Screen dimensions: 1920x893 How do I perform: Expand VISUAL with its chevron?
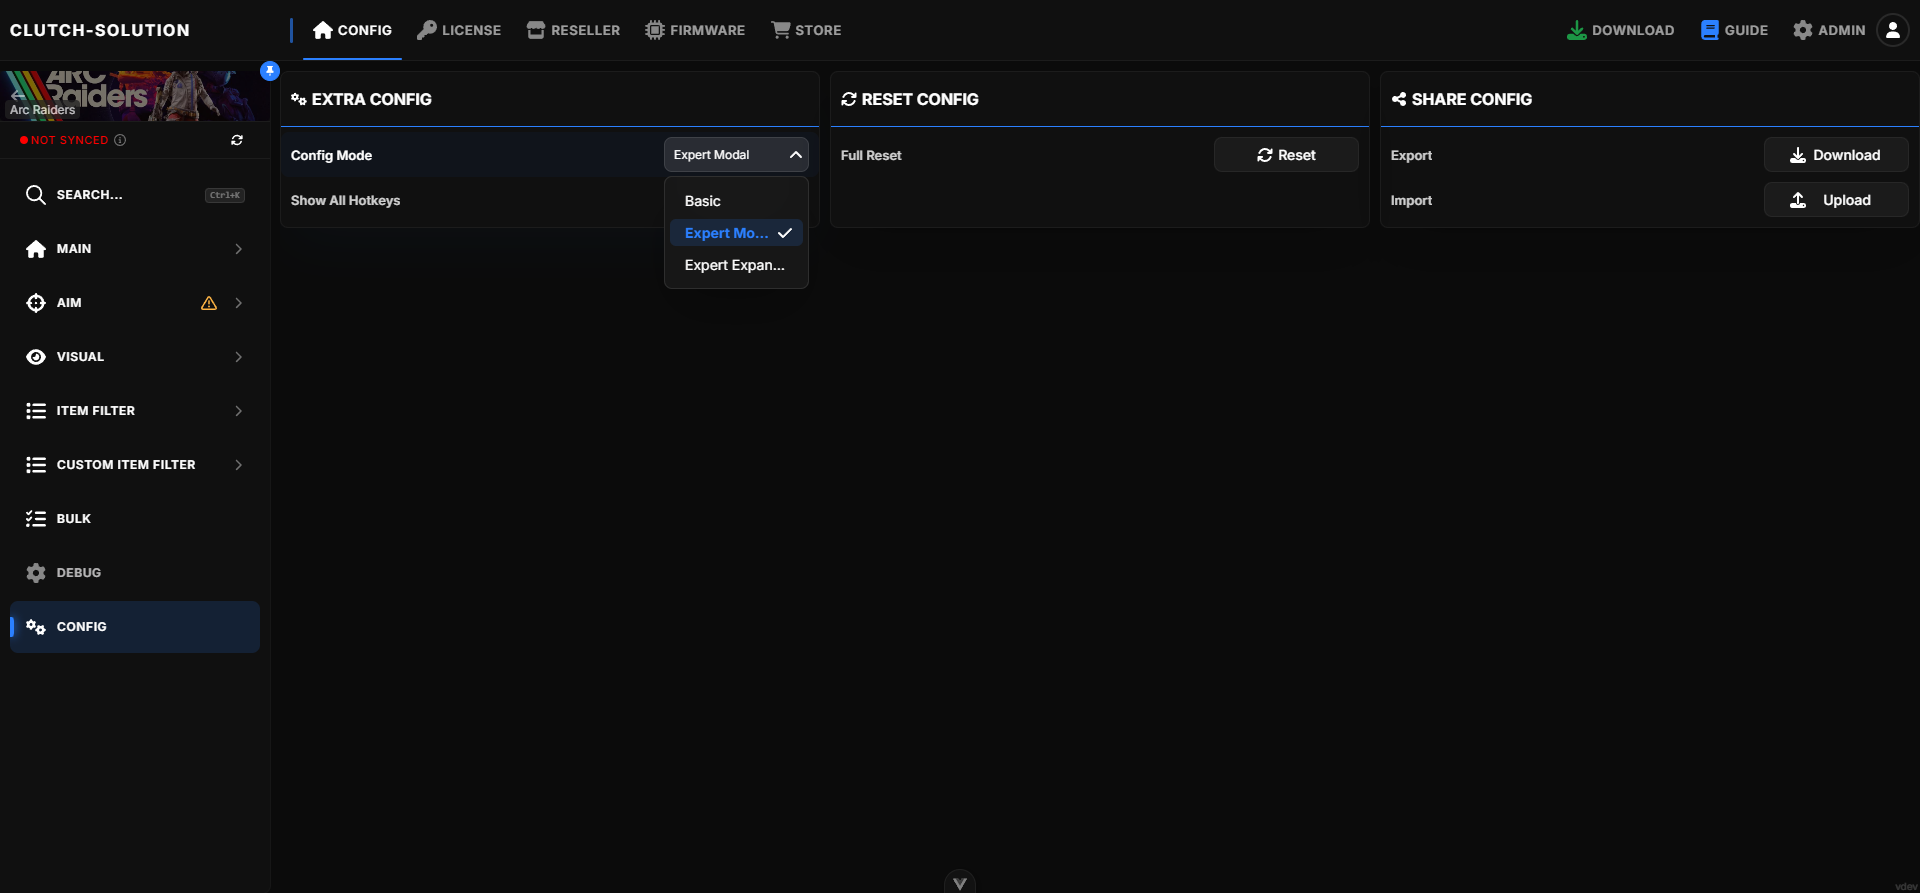238,357
